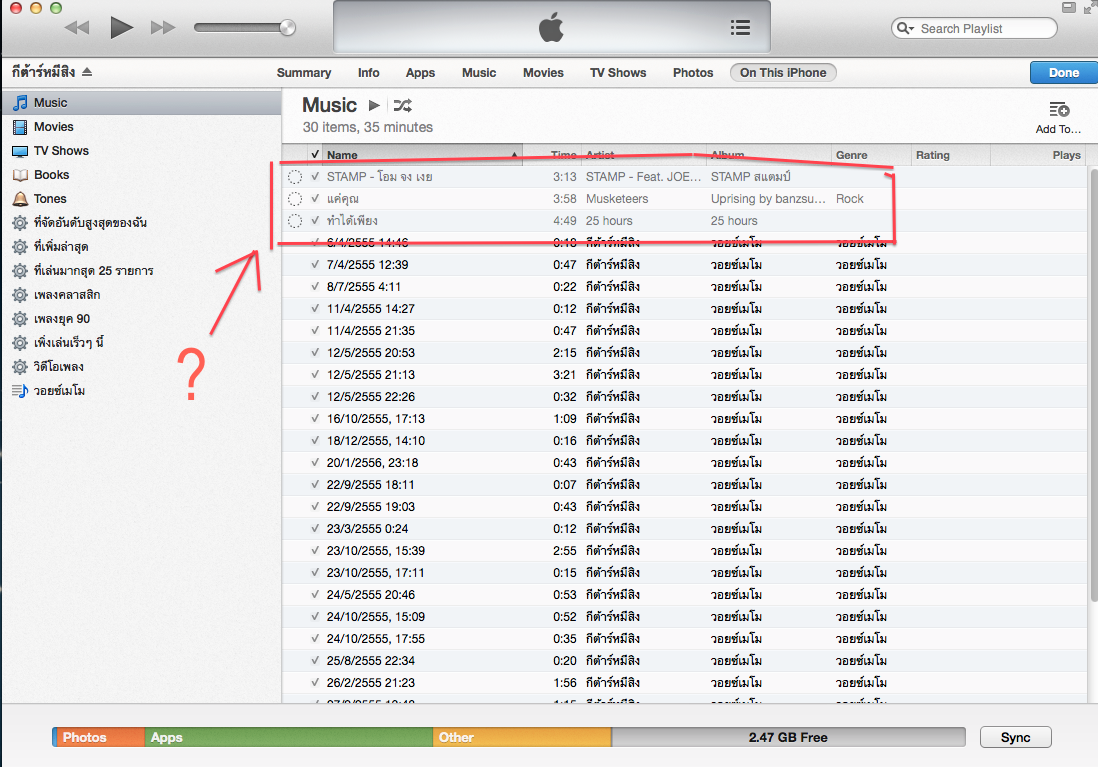The height and width of the screenshot is (767, 1098).
Task: Open the TV Shows tab
Action: coord(618,73)
